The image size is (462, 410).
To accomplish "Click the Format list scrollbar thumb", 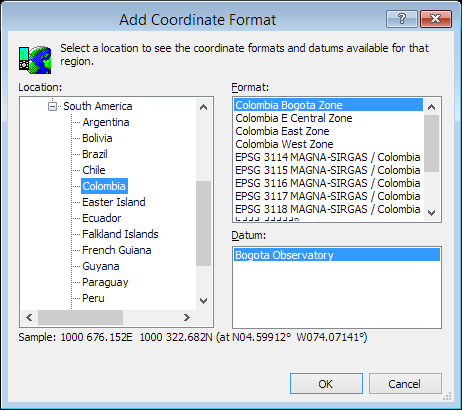I will [431, 143].
